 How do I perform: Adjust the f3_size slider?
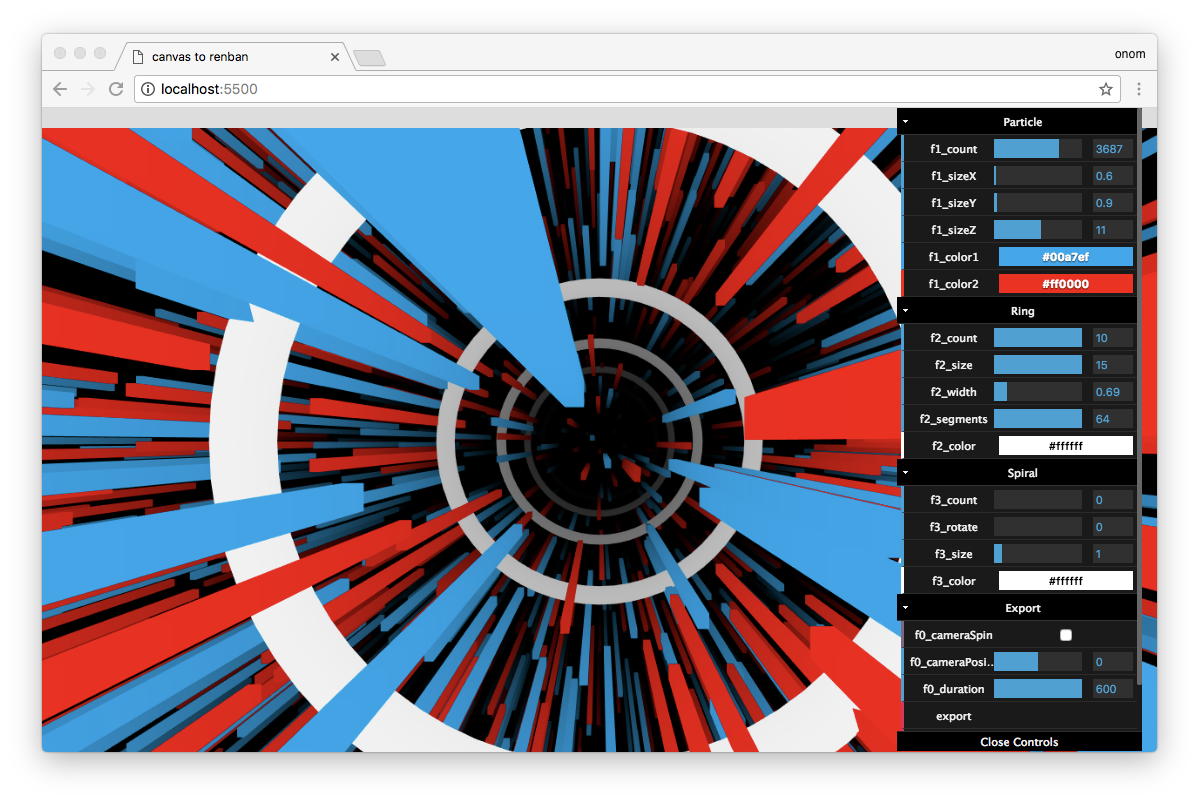1038,554
